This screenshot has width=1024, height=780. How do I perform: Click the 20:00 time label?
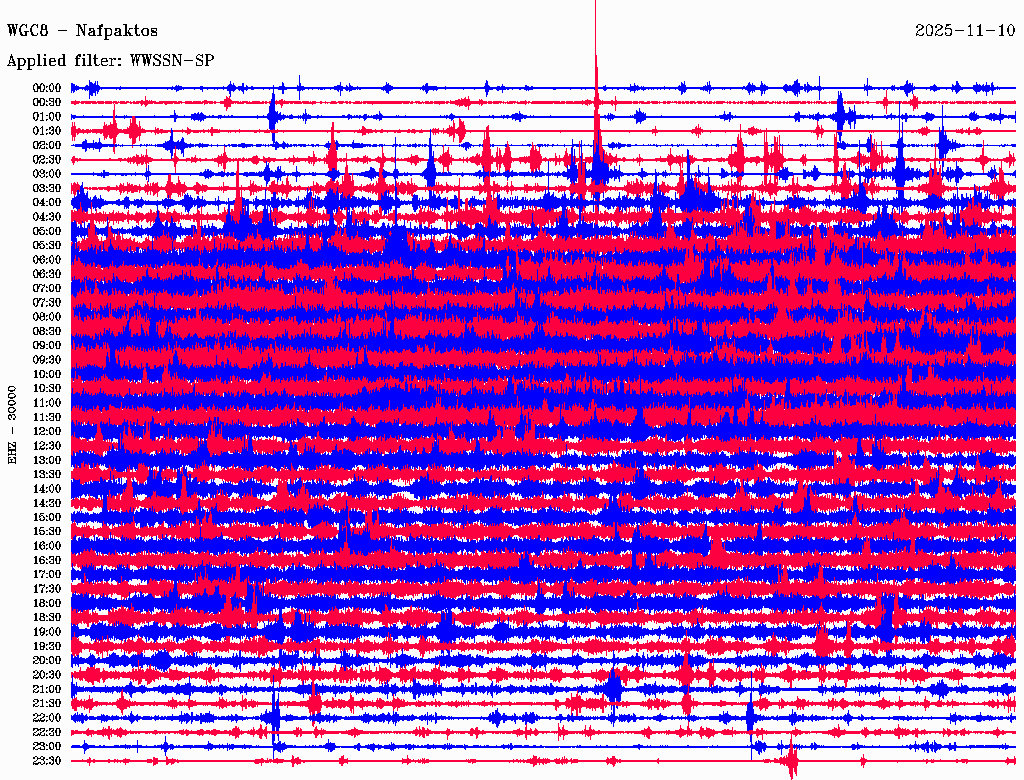coord(47,660)
